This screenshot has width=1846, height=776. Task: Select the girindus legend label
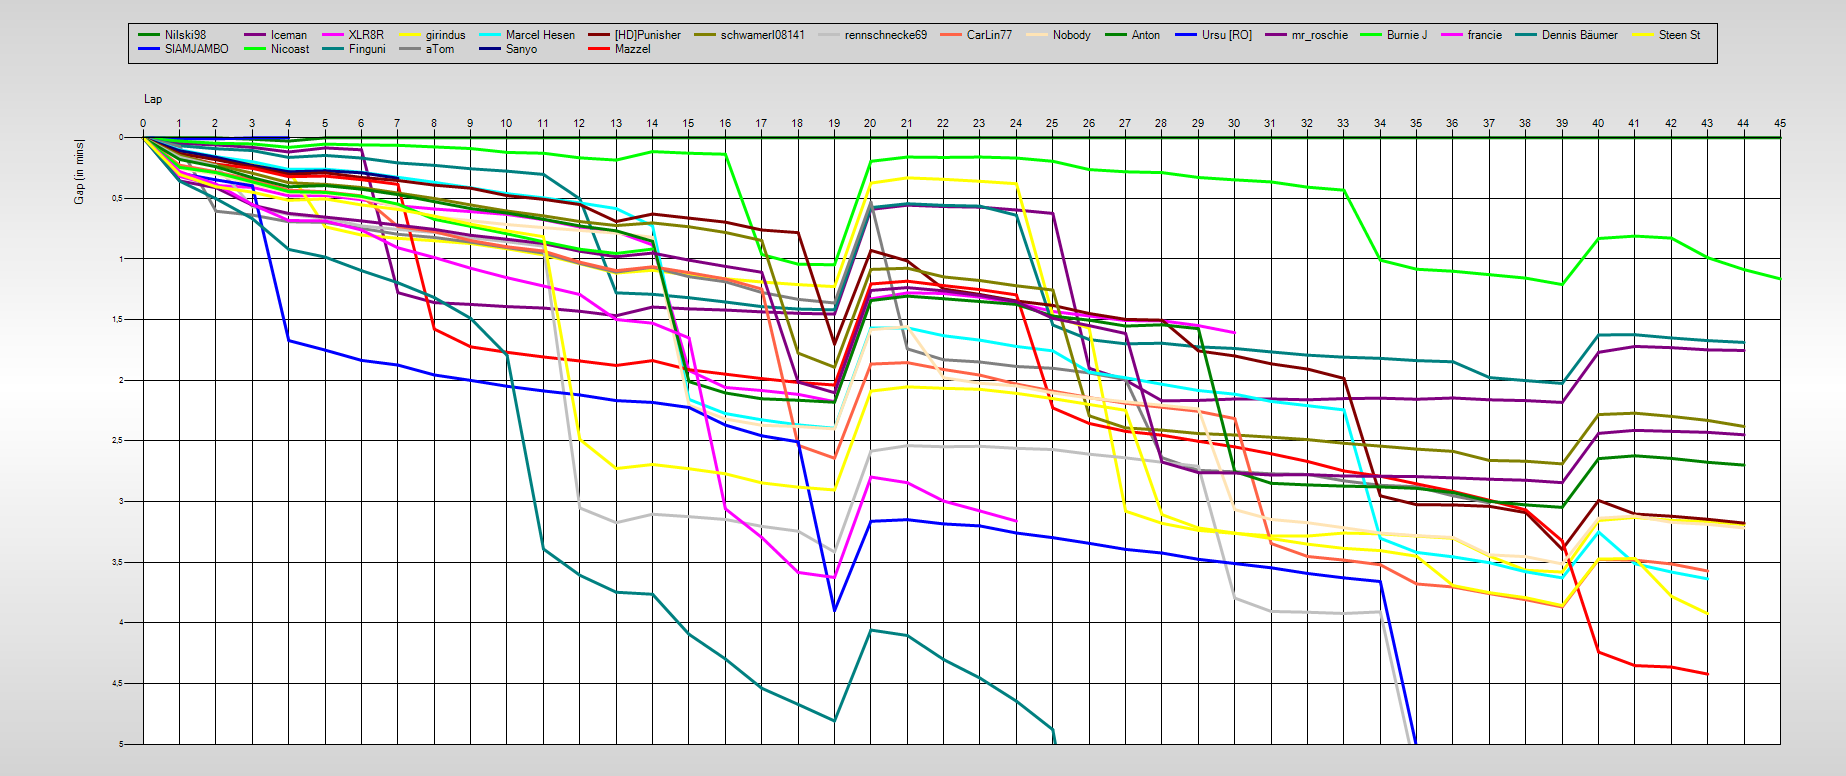click(445, 35)
